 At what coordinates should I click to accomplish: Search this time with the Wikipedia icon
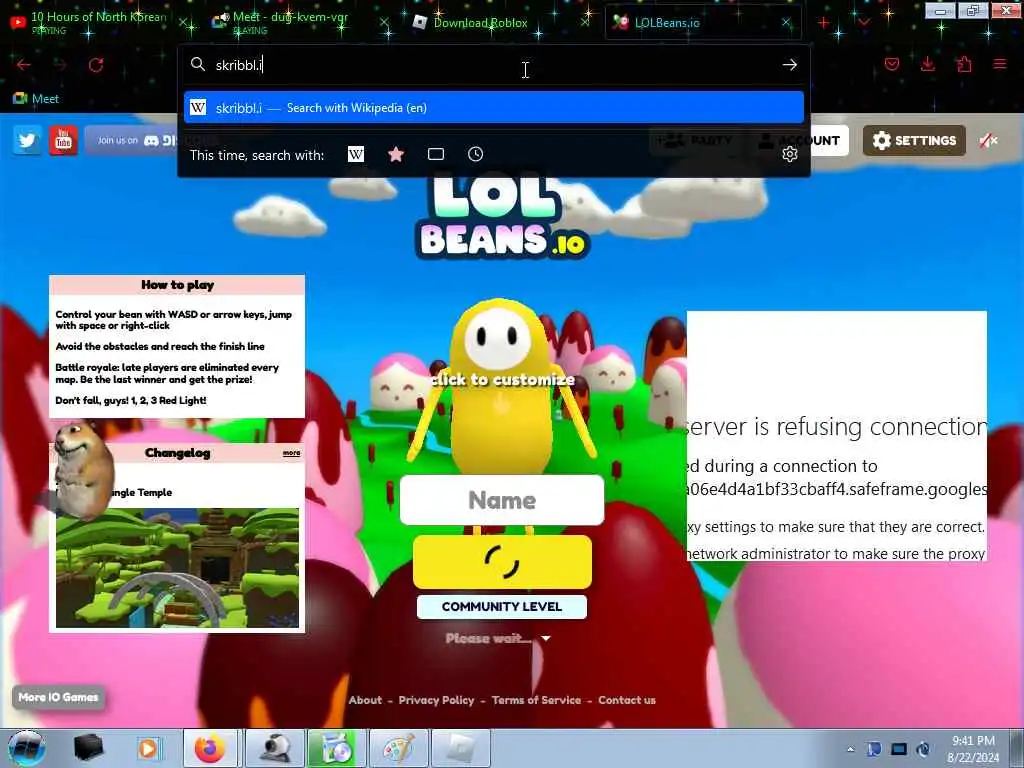(356, 154)
